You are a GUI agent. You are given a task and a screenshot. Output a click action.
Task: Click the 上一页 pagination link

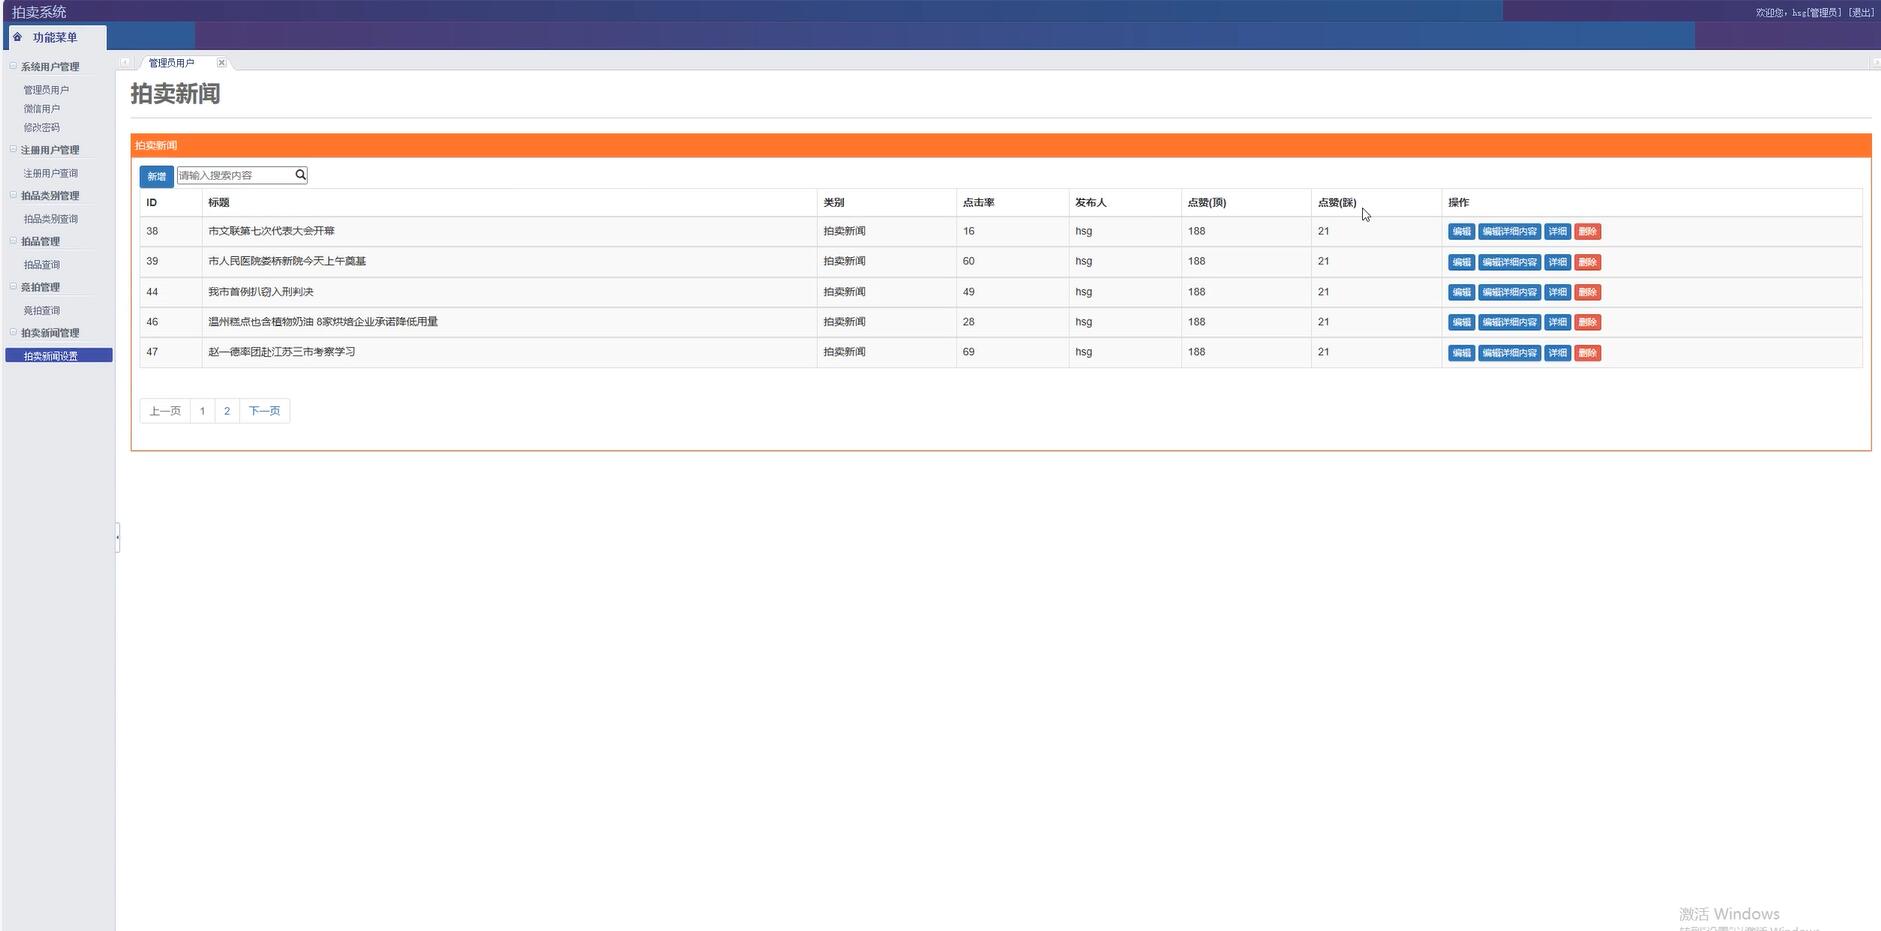coord(165,411)
